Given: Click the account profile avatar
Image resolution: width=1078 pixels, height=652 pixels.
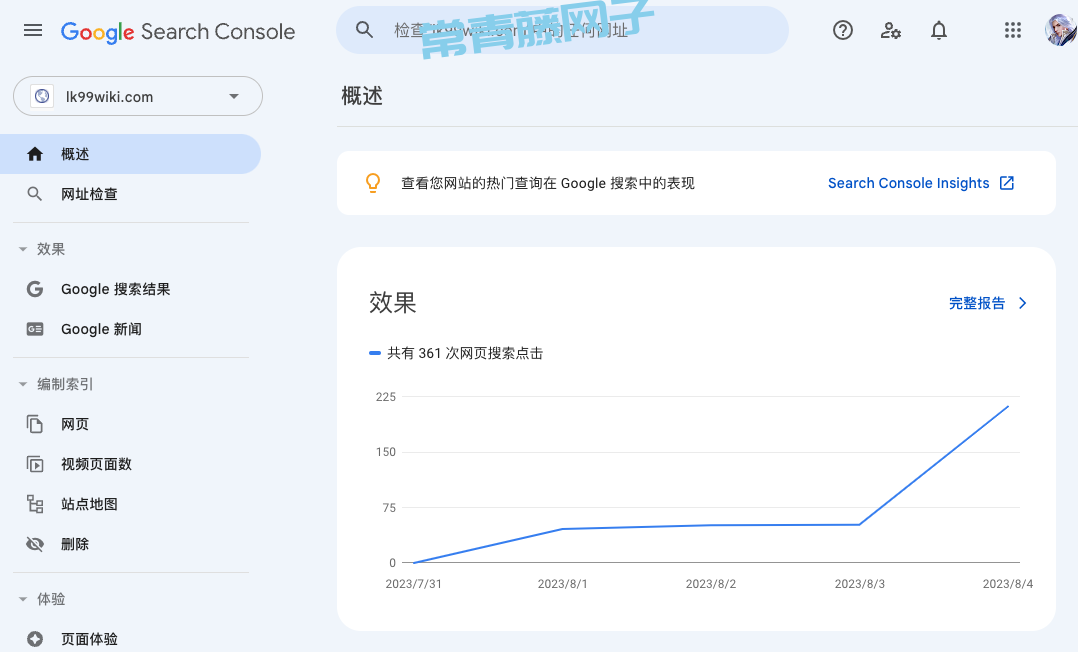Looking at the screenshot, I should [x=1061, y=30].
